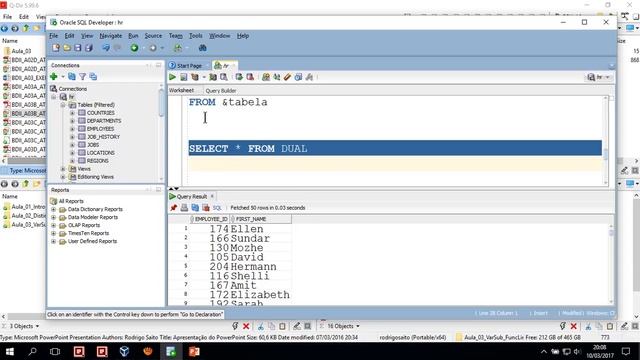Select the Query Result tab
This screenshot has height=360, width=640.
[192, 196]
